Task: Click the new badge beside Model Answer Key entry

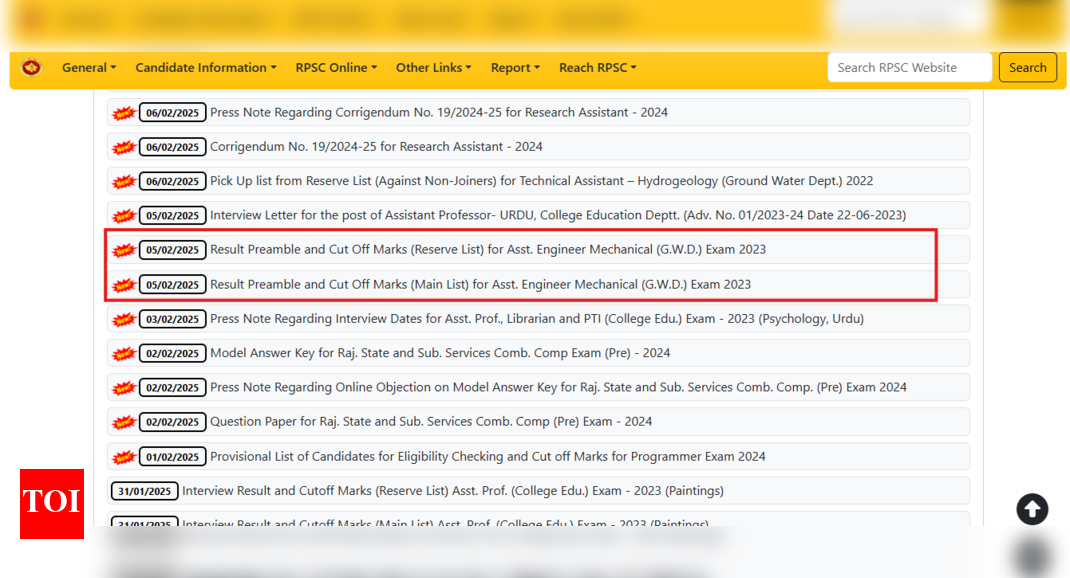Action: click(x=124, y=353)
